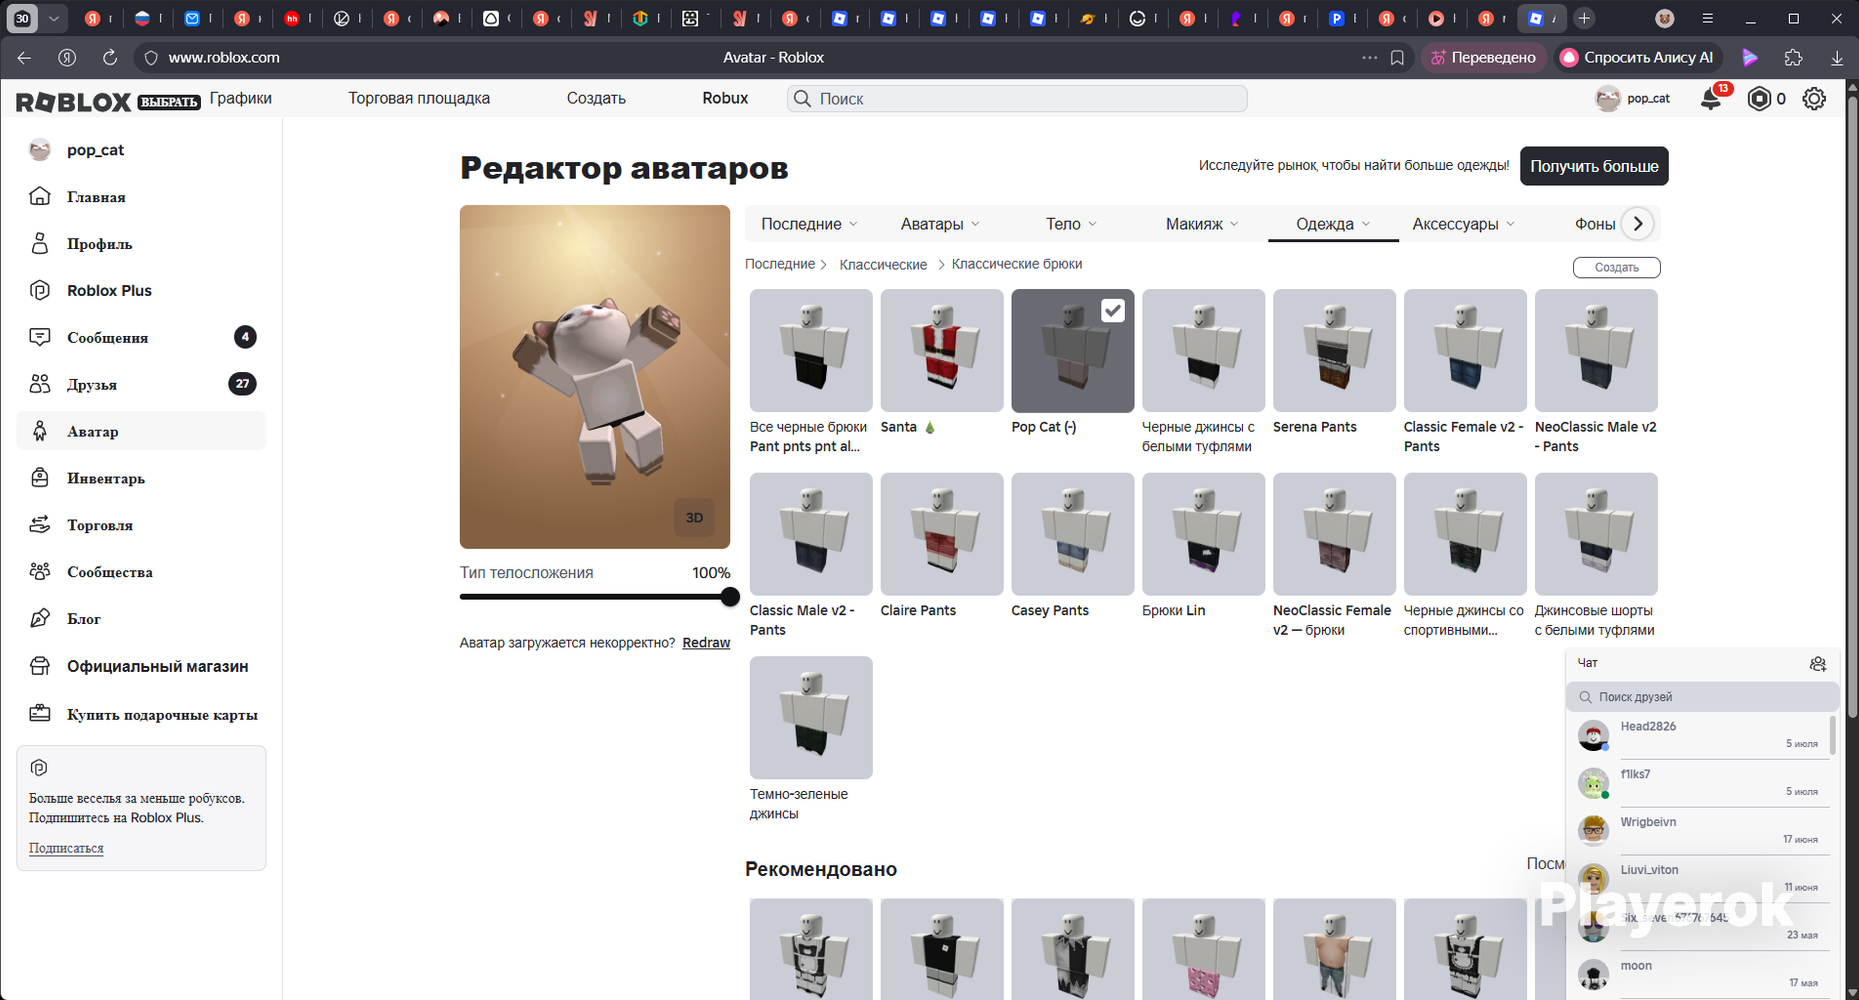Expand the Последние dropdown tab

(810, 224)
